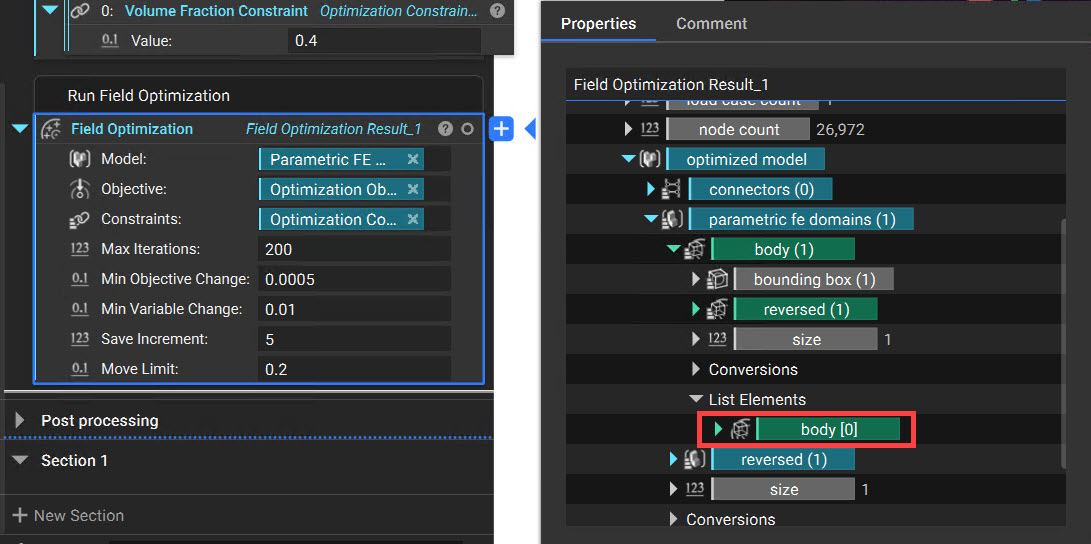Clear the Optimization Constraints input chip
The width and height of the screenshot is (1091, 544).
pos(413,219)
